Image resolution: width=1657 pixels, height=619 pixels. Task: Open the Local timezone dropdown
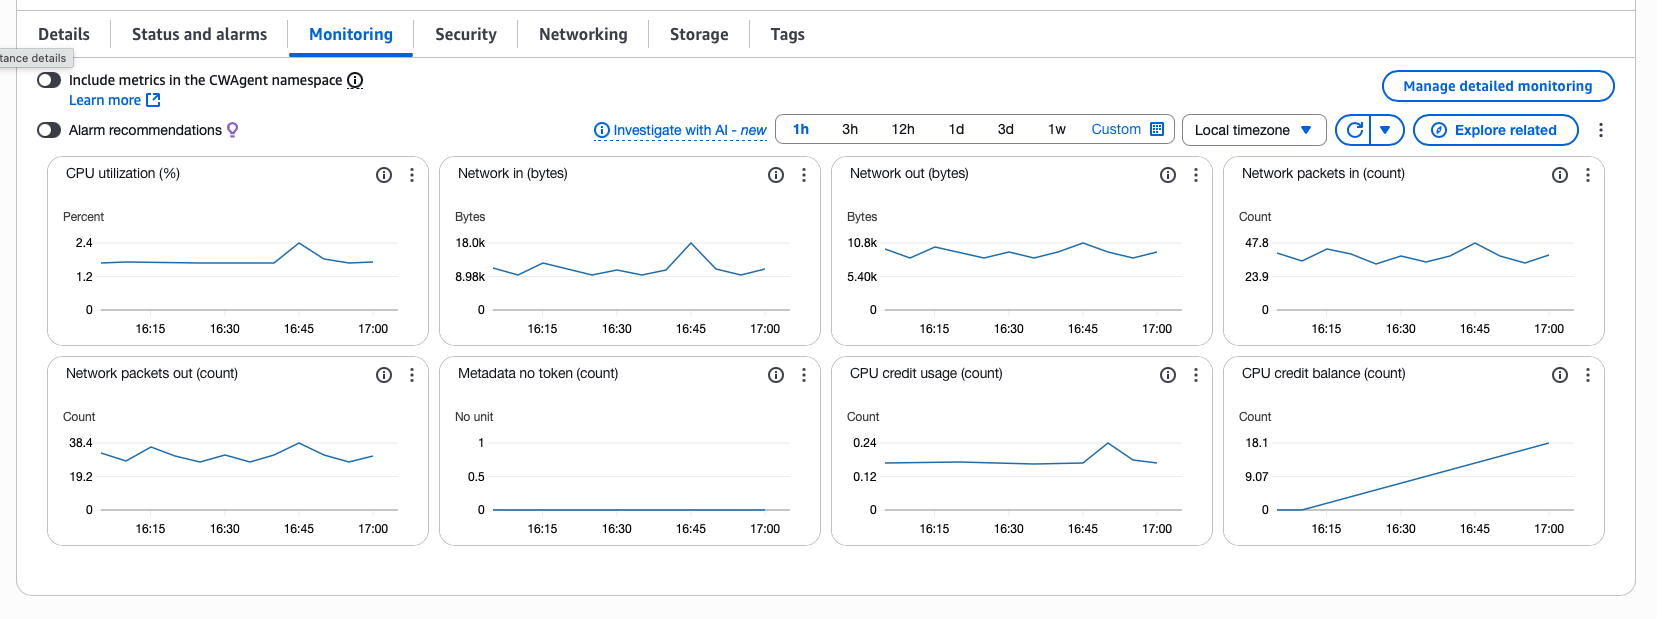point(1253,130)
